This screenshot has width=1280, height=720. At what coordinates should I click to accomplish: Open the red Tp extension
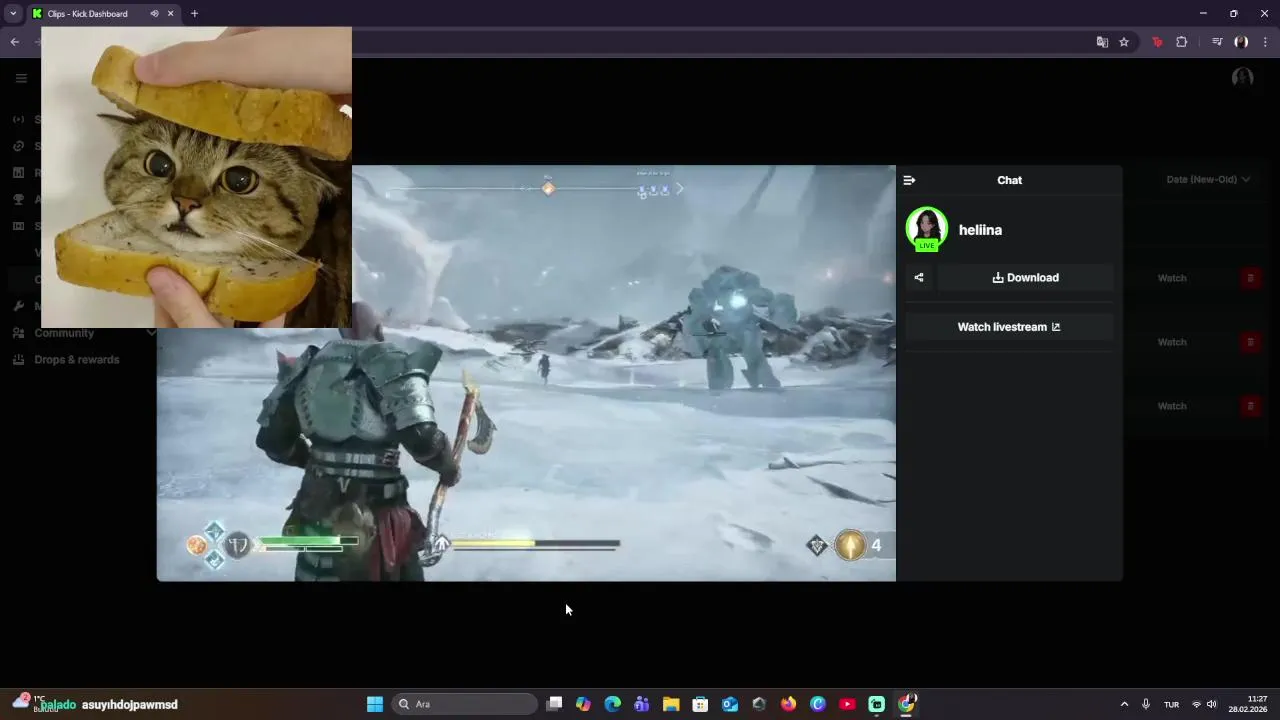tap(1158, 42)
